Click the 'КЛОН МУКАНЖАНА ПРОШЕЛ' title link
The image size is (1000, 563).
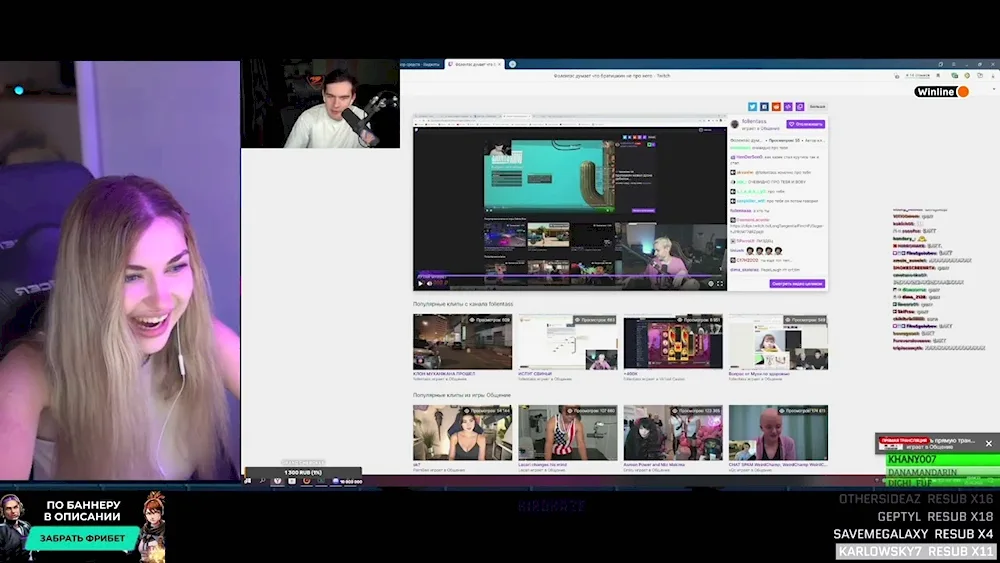coord(444,374)
